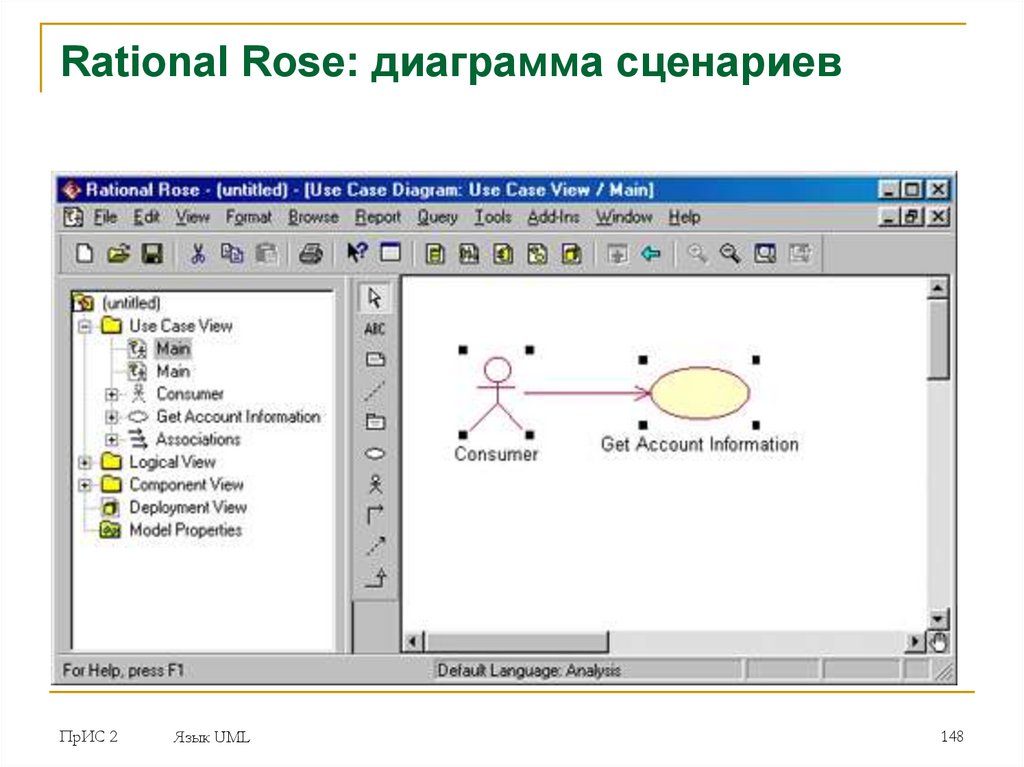
Task: Open the Window menu
Action: [624, 217]
